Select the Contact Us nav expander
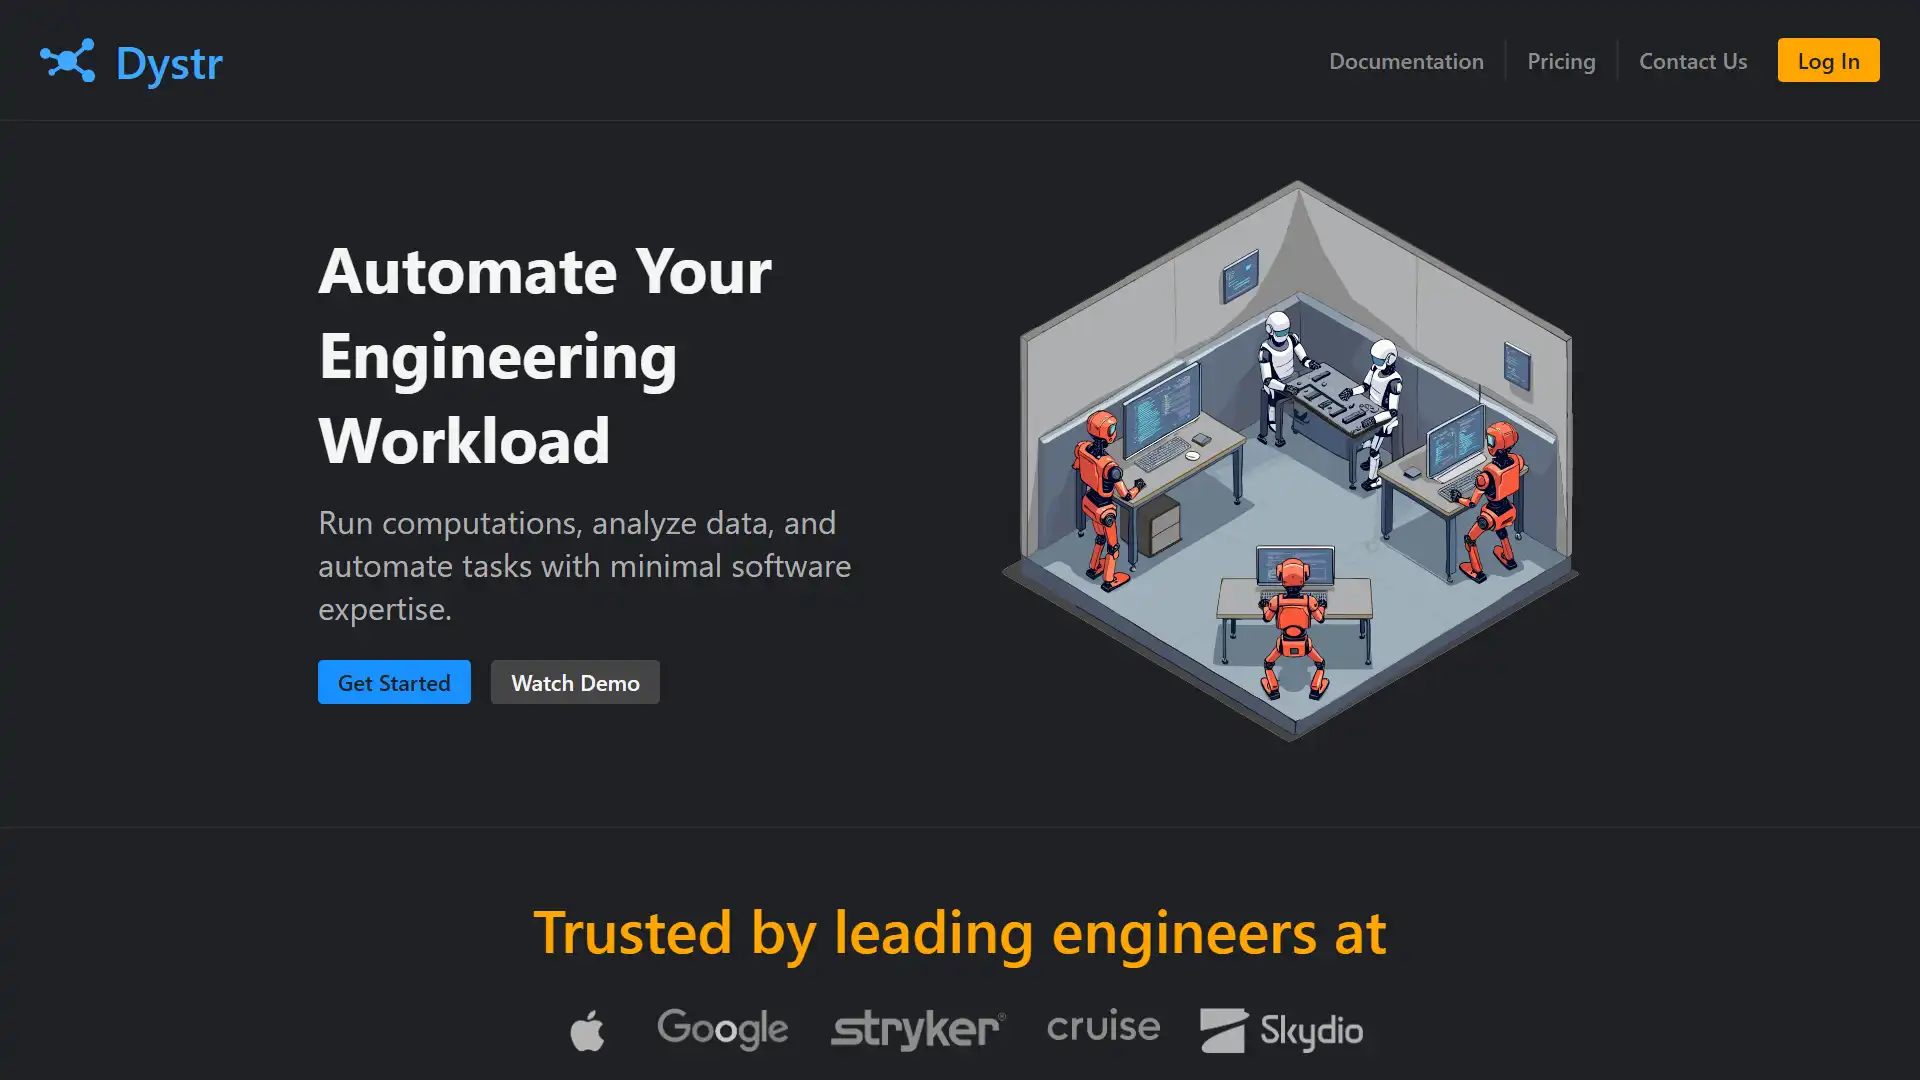This screenshot has height=1080, width=1920. click(x=1693, y=61)
